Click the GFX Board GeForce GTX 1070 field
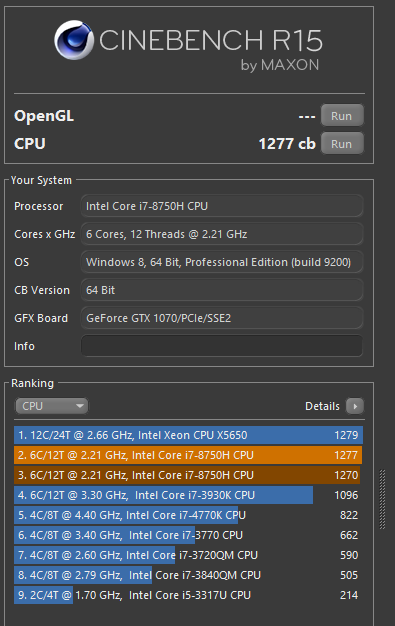Viewport: 395px width, 626px height. (222, 318)
